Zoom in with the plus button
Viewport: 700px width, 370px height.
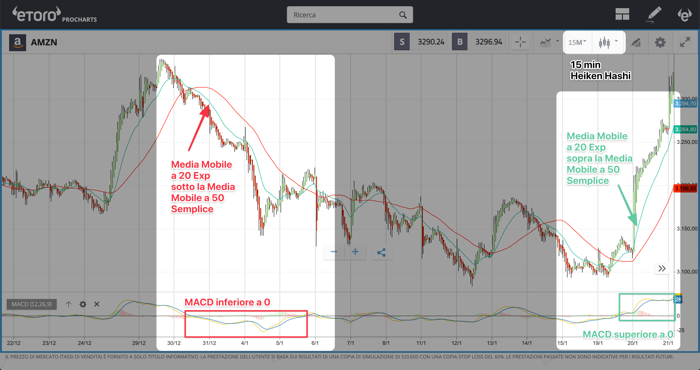click(x=355, y=252)
